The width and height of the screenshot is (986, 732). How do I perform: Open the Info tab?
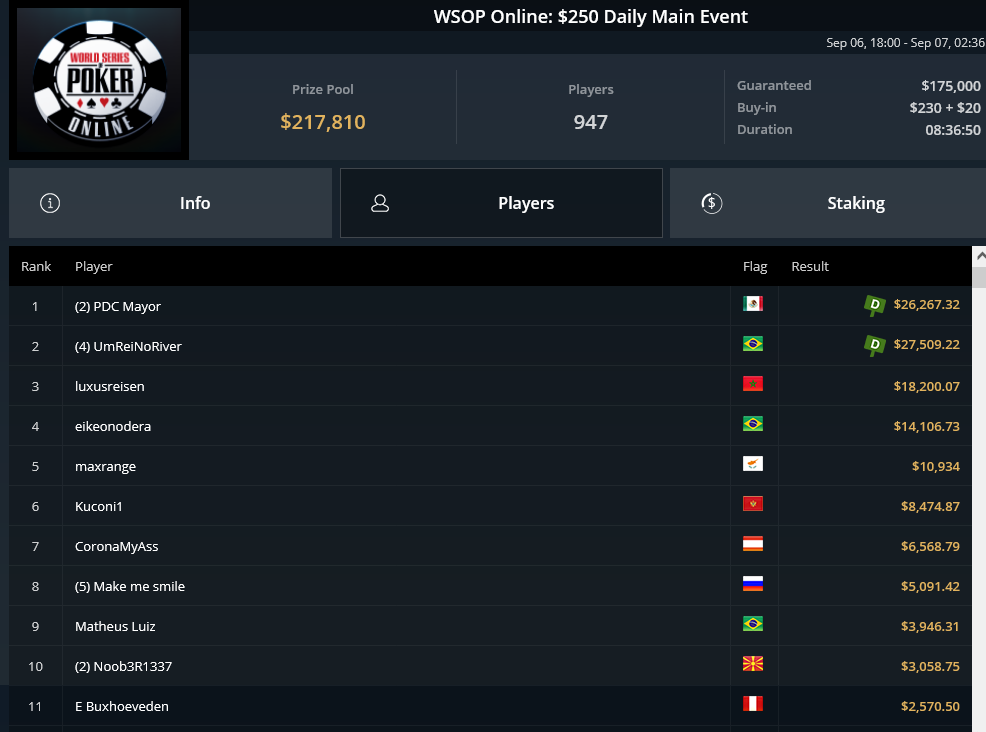pos(170,203)
